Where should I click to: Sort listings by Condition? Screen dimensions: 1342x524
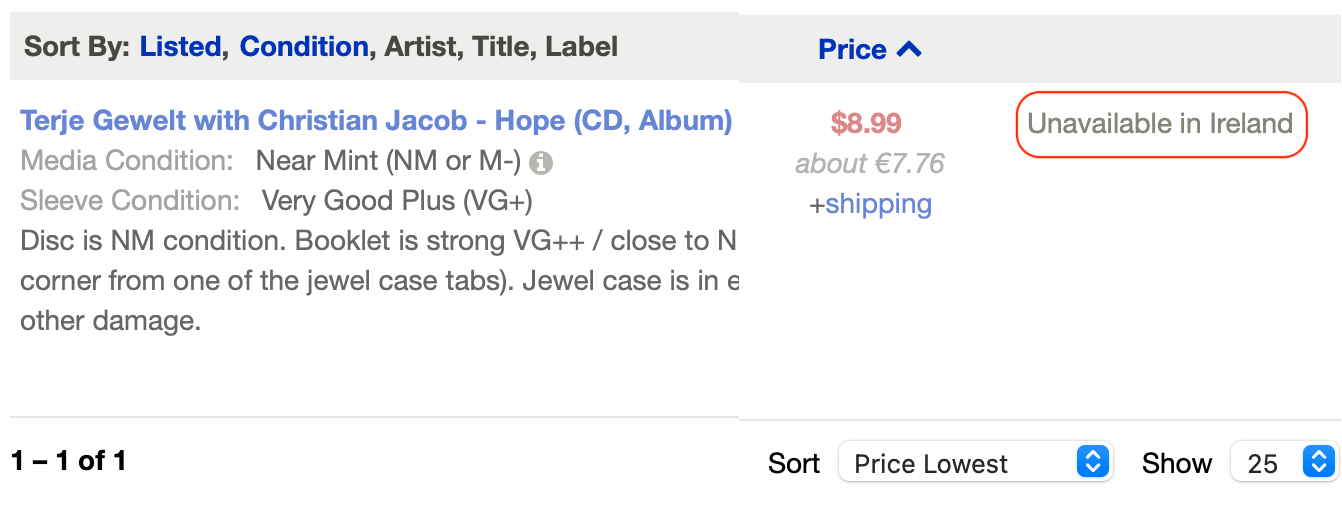click(304, 46)
